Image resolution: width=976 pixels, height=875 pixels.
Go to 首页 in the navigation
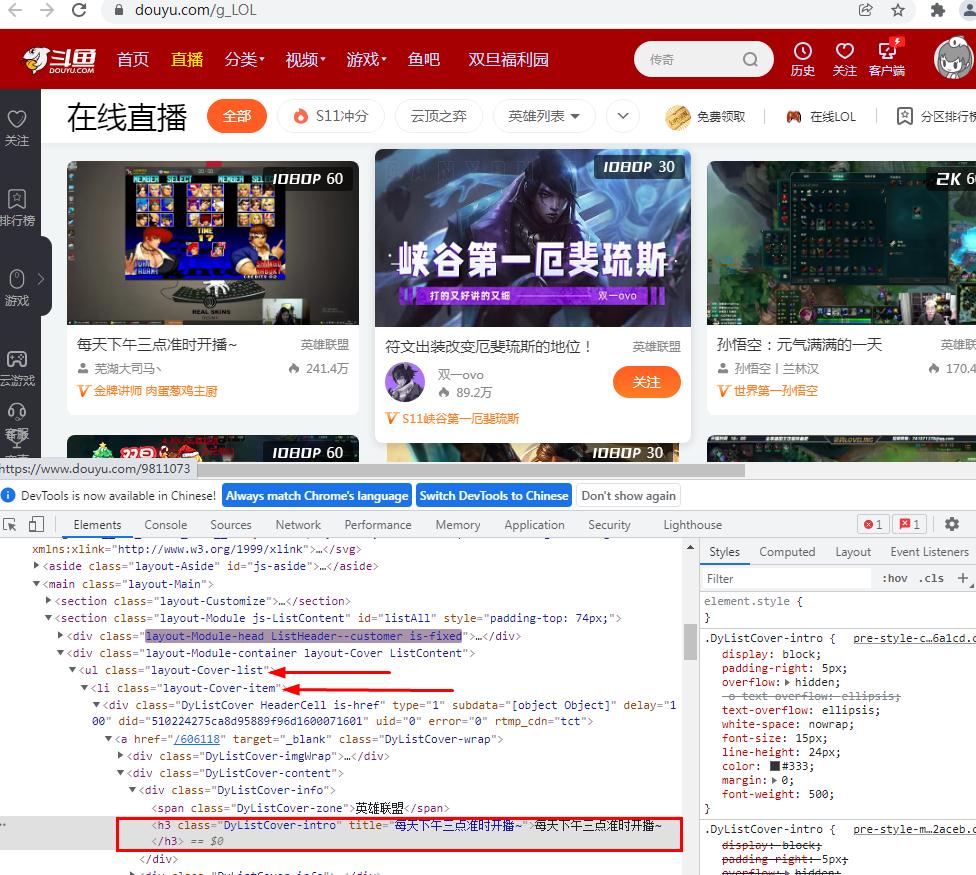pyautogui.click(x=133, y=60)
